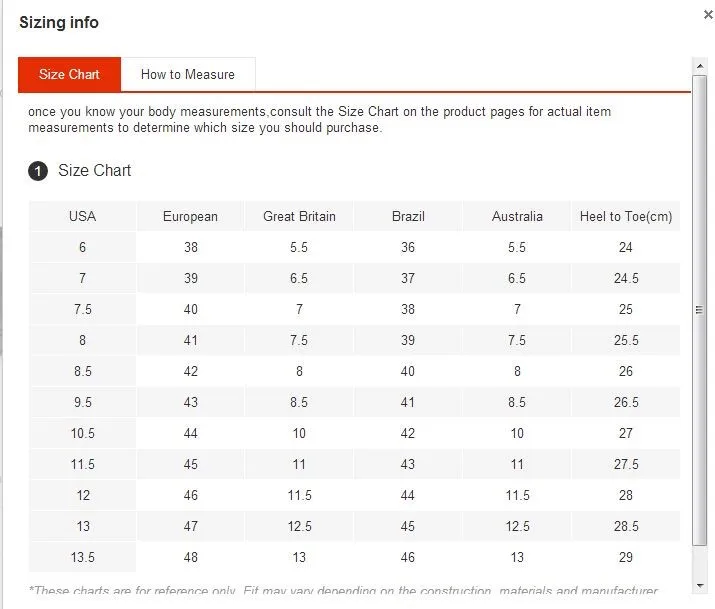The height and width of the screenshot is (609, 715).
Task: Click the Heel to Toe(cm) header
Action: click(x=626, y=216)
